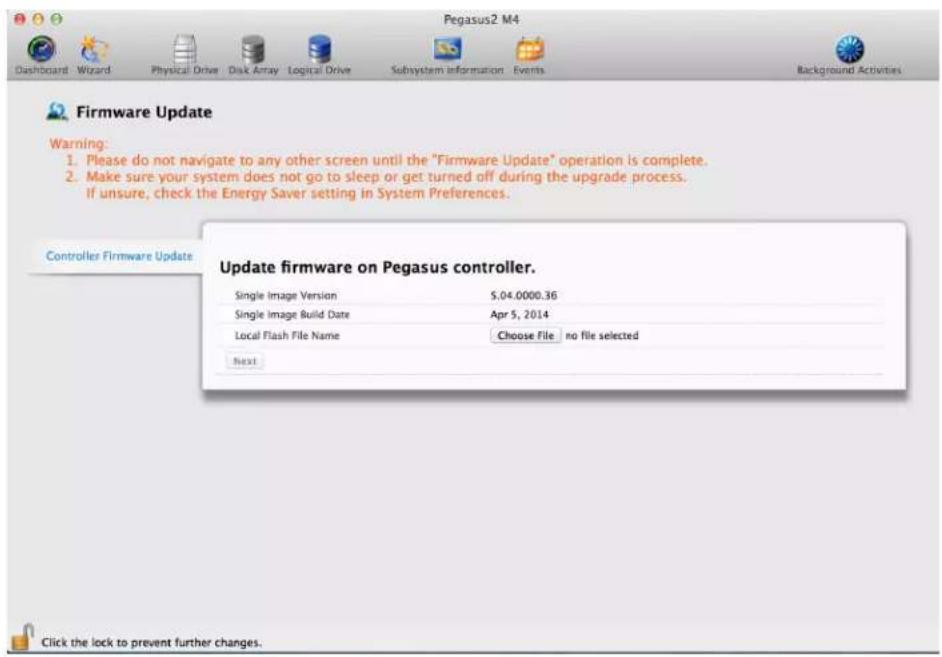Open the Logical Drive section

pyautogui.click(x=319, y=55)
